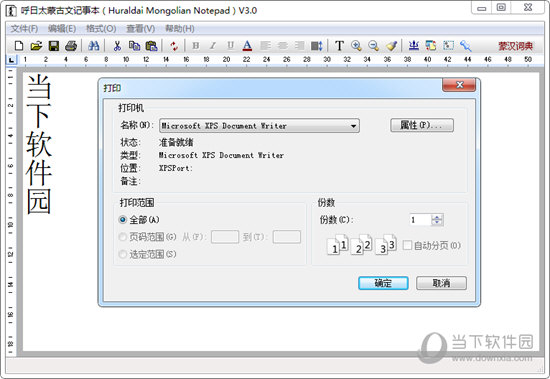Click the center alignment toolbar icon
Viewport: 550px width, 379px height.
pos(283,46)
